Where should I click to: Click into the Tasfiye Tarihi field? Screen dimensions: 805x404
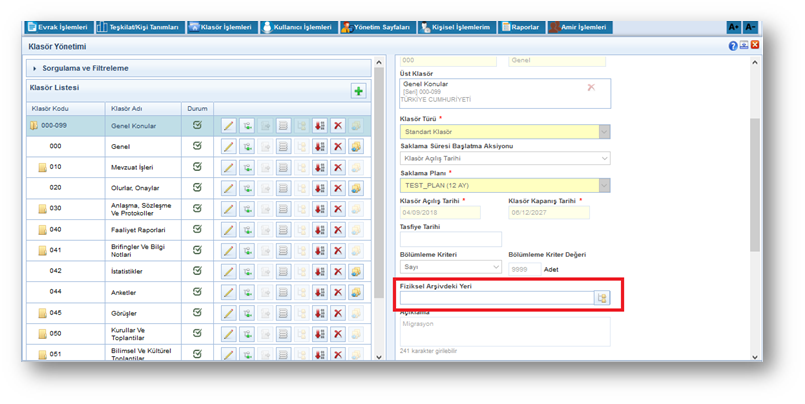[451, 240]
